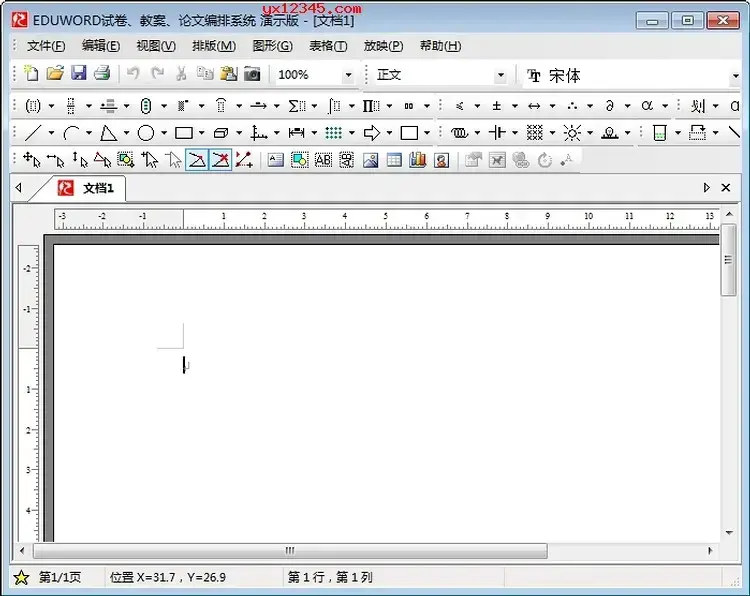
Task: Click the star icon in the status bar
Action: 21,578
